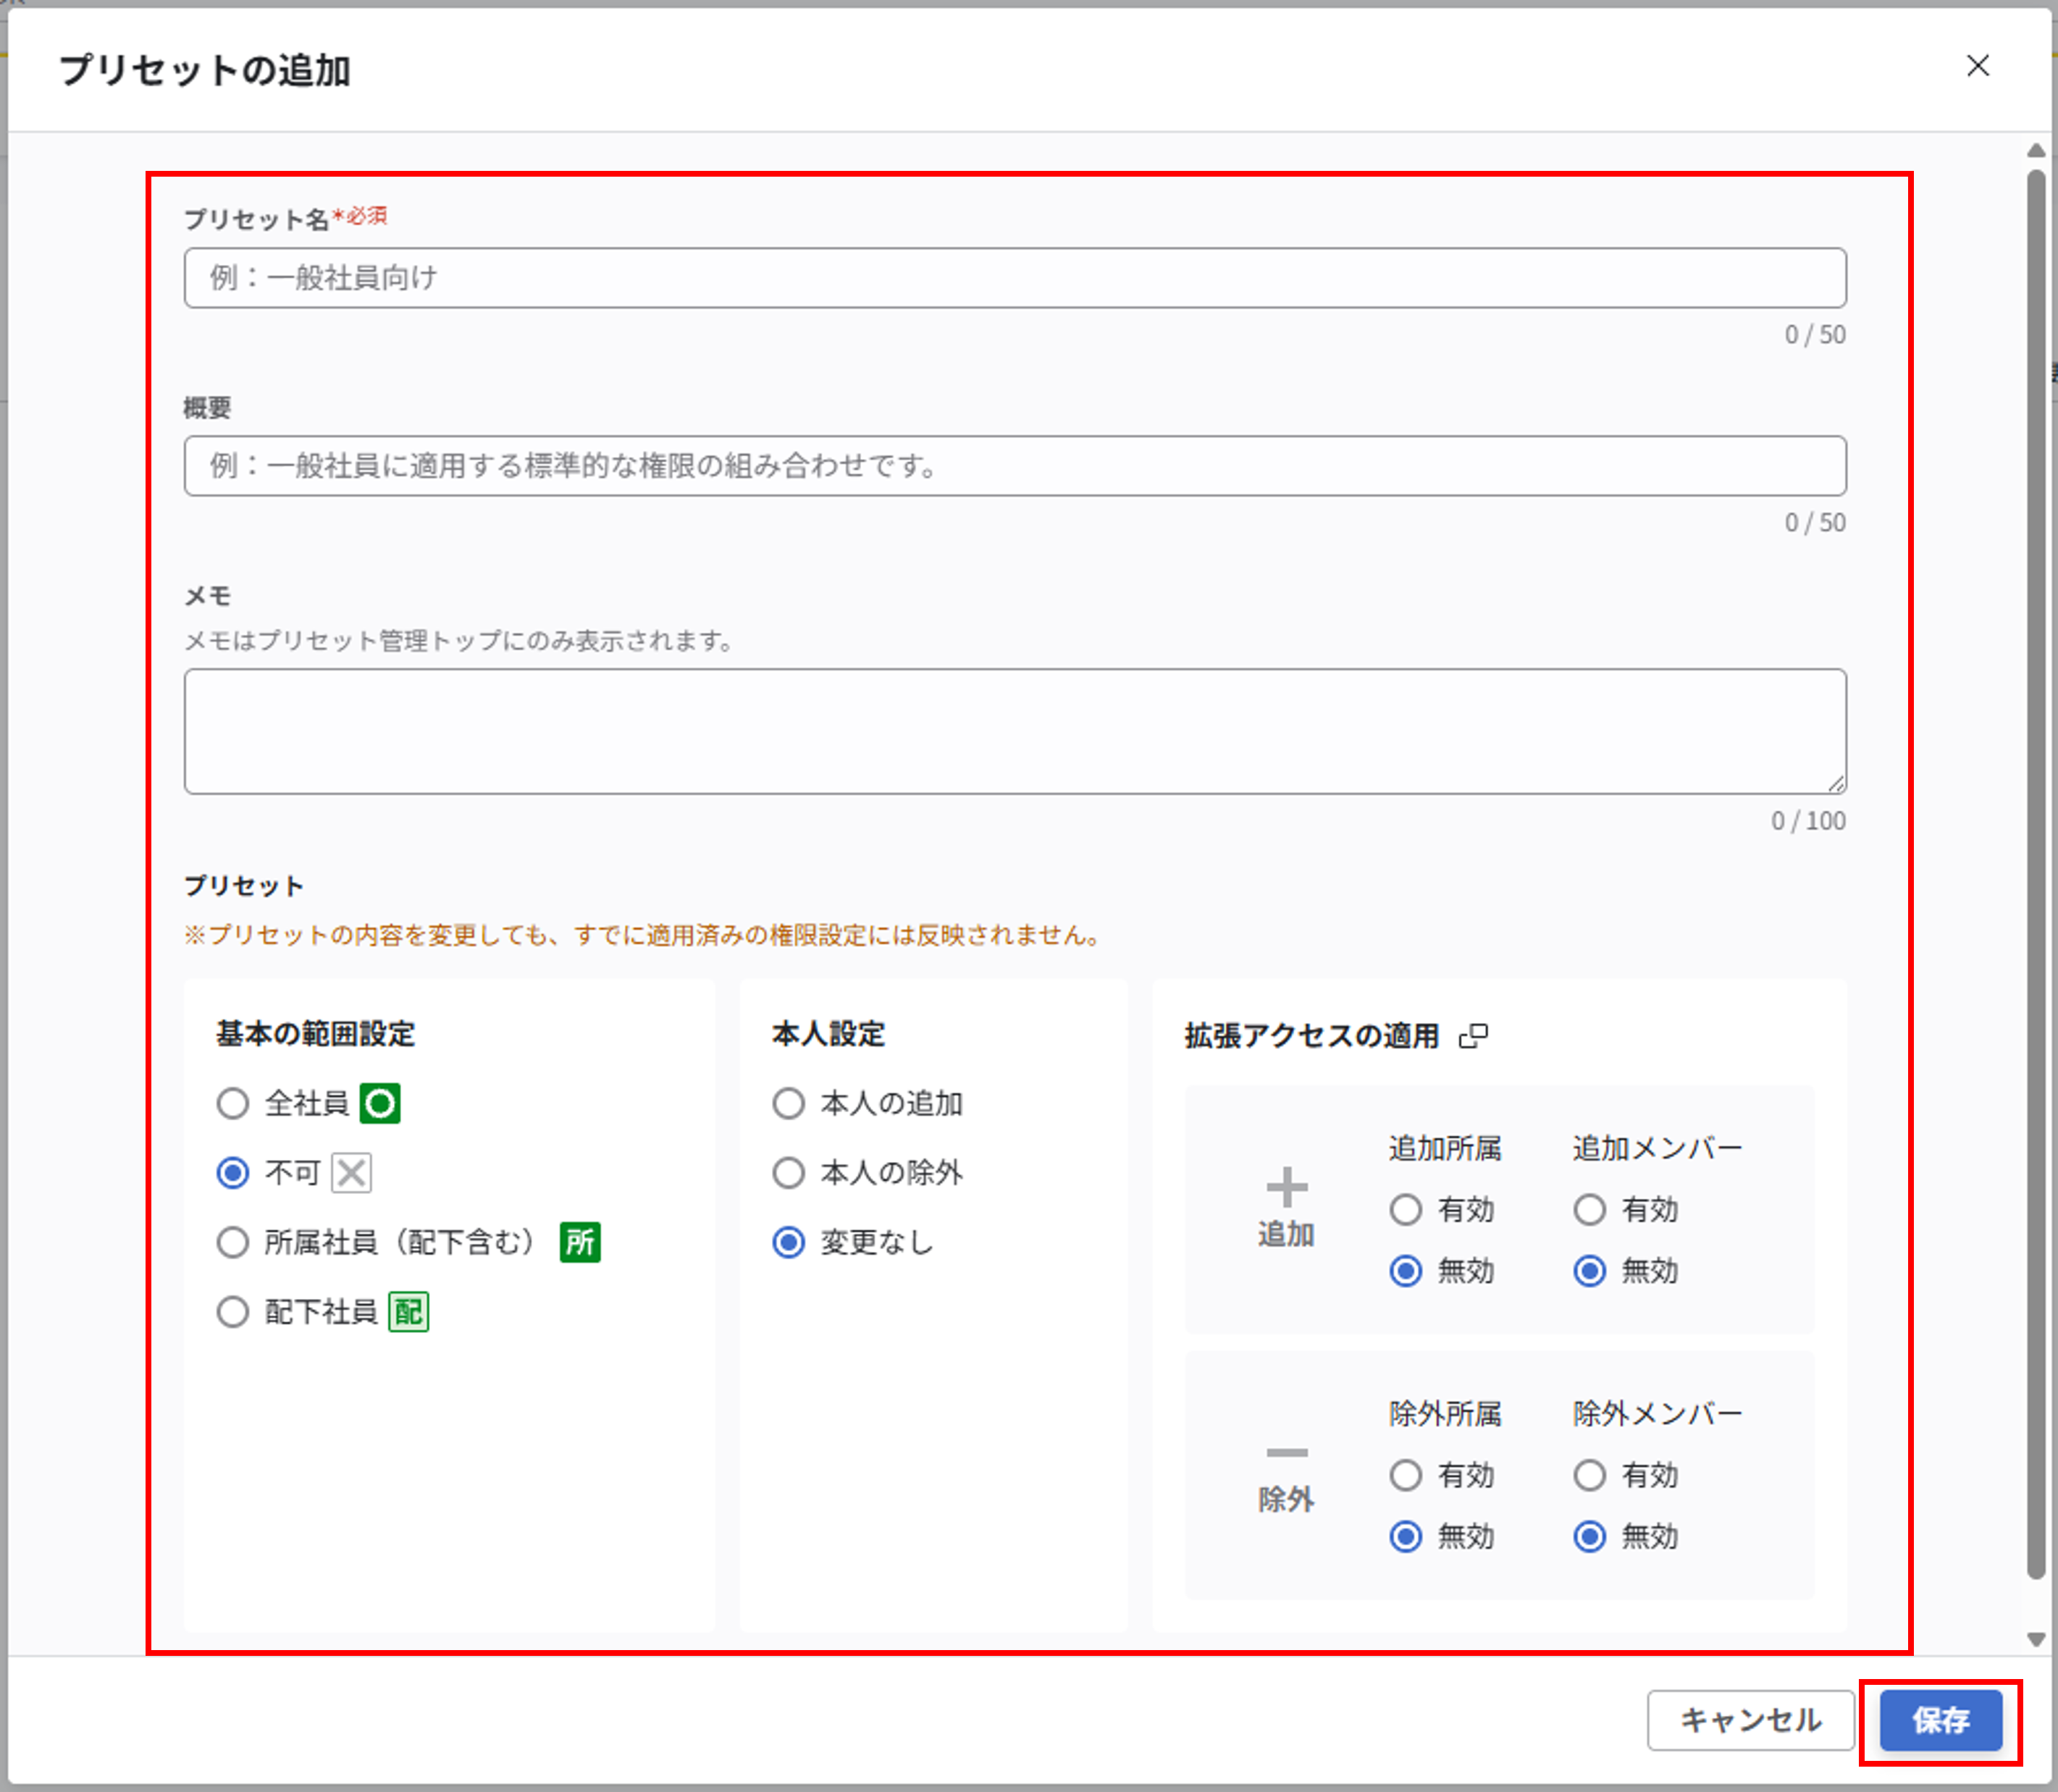Set 除外メンバー to 無効
The height and width of the screenshot is (1792, 2058).
1590,1536
